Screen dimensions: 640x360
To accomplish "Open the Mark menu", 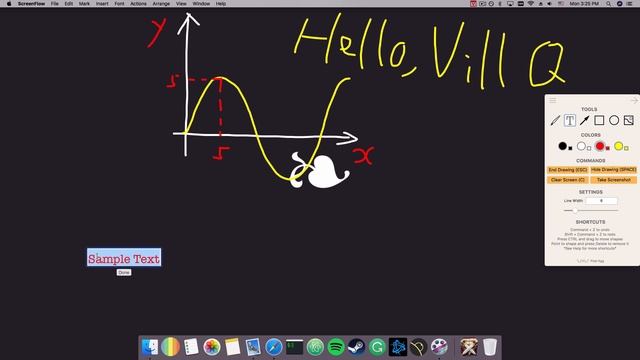I will (x=84, y=4).
